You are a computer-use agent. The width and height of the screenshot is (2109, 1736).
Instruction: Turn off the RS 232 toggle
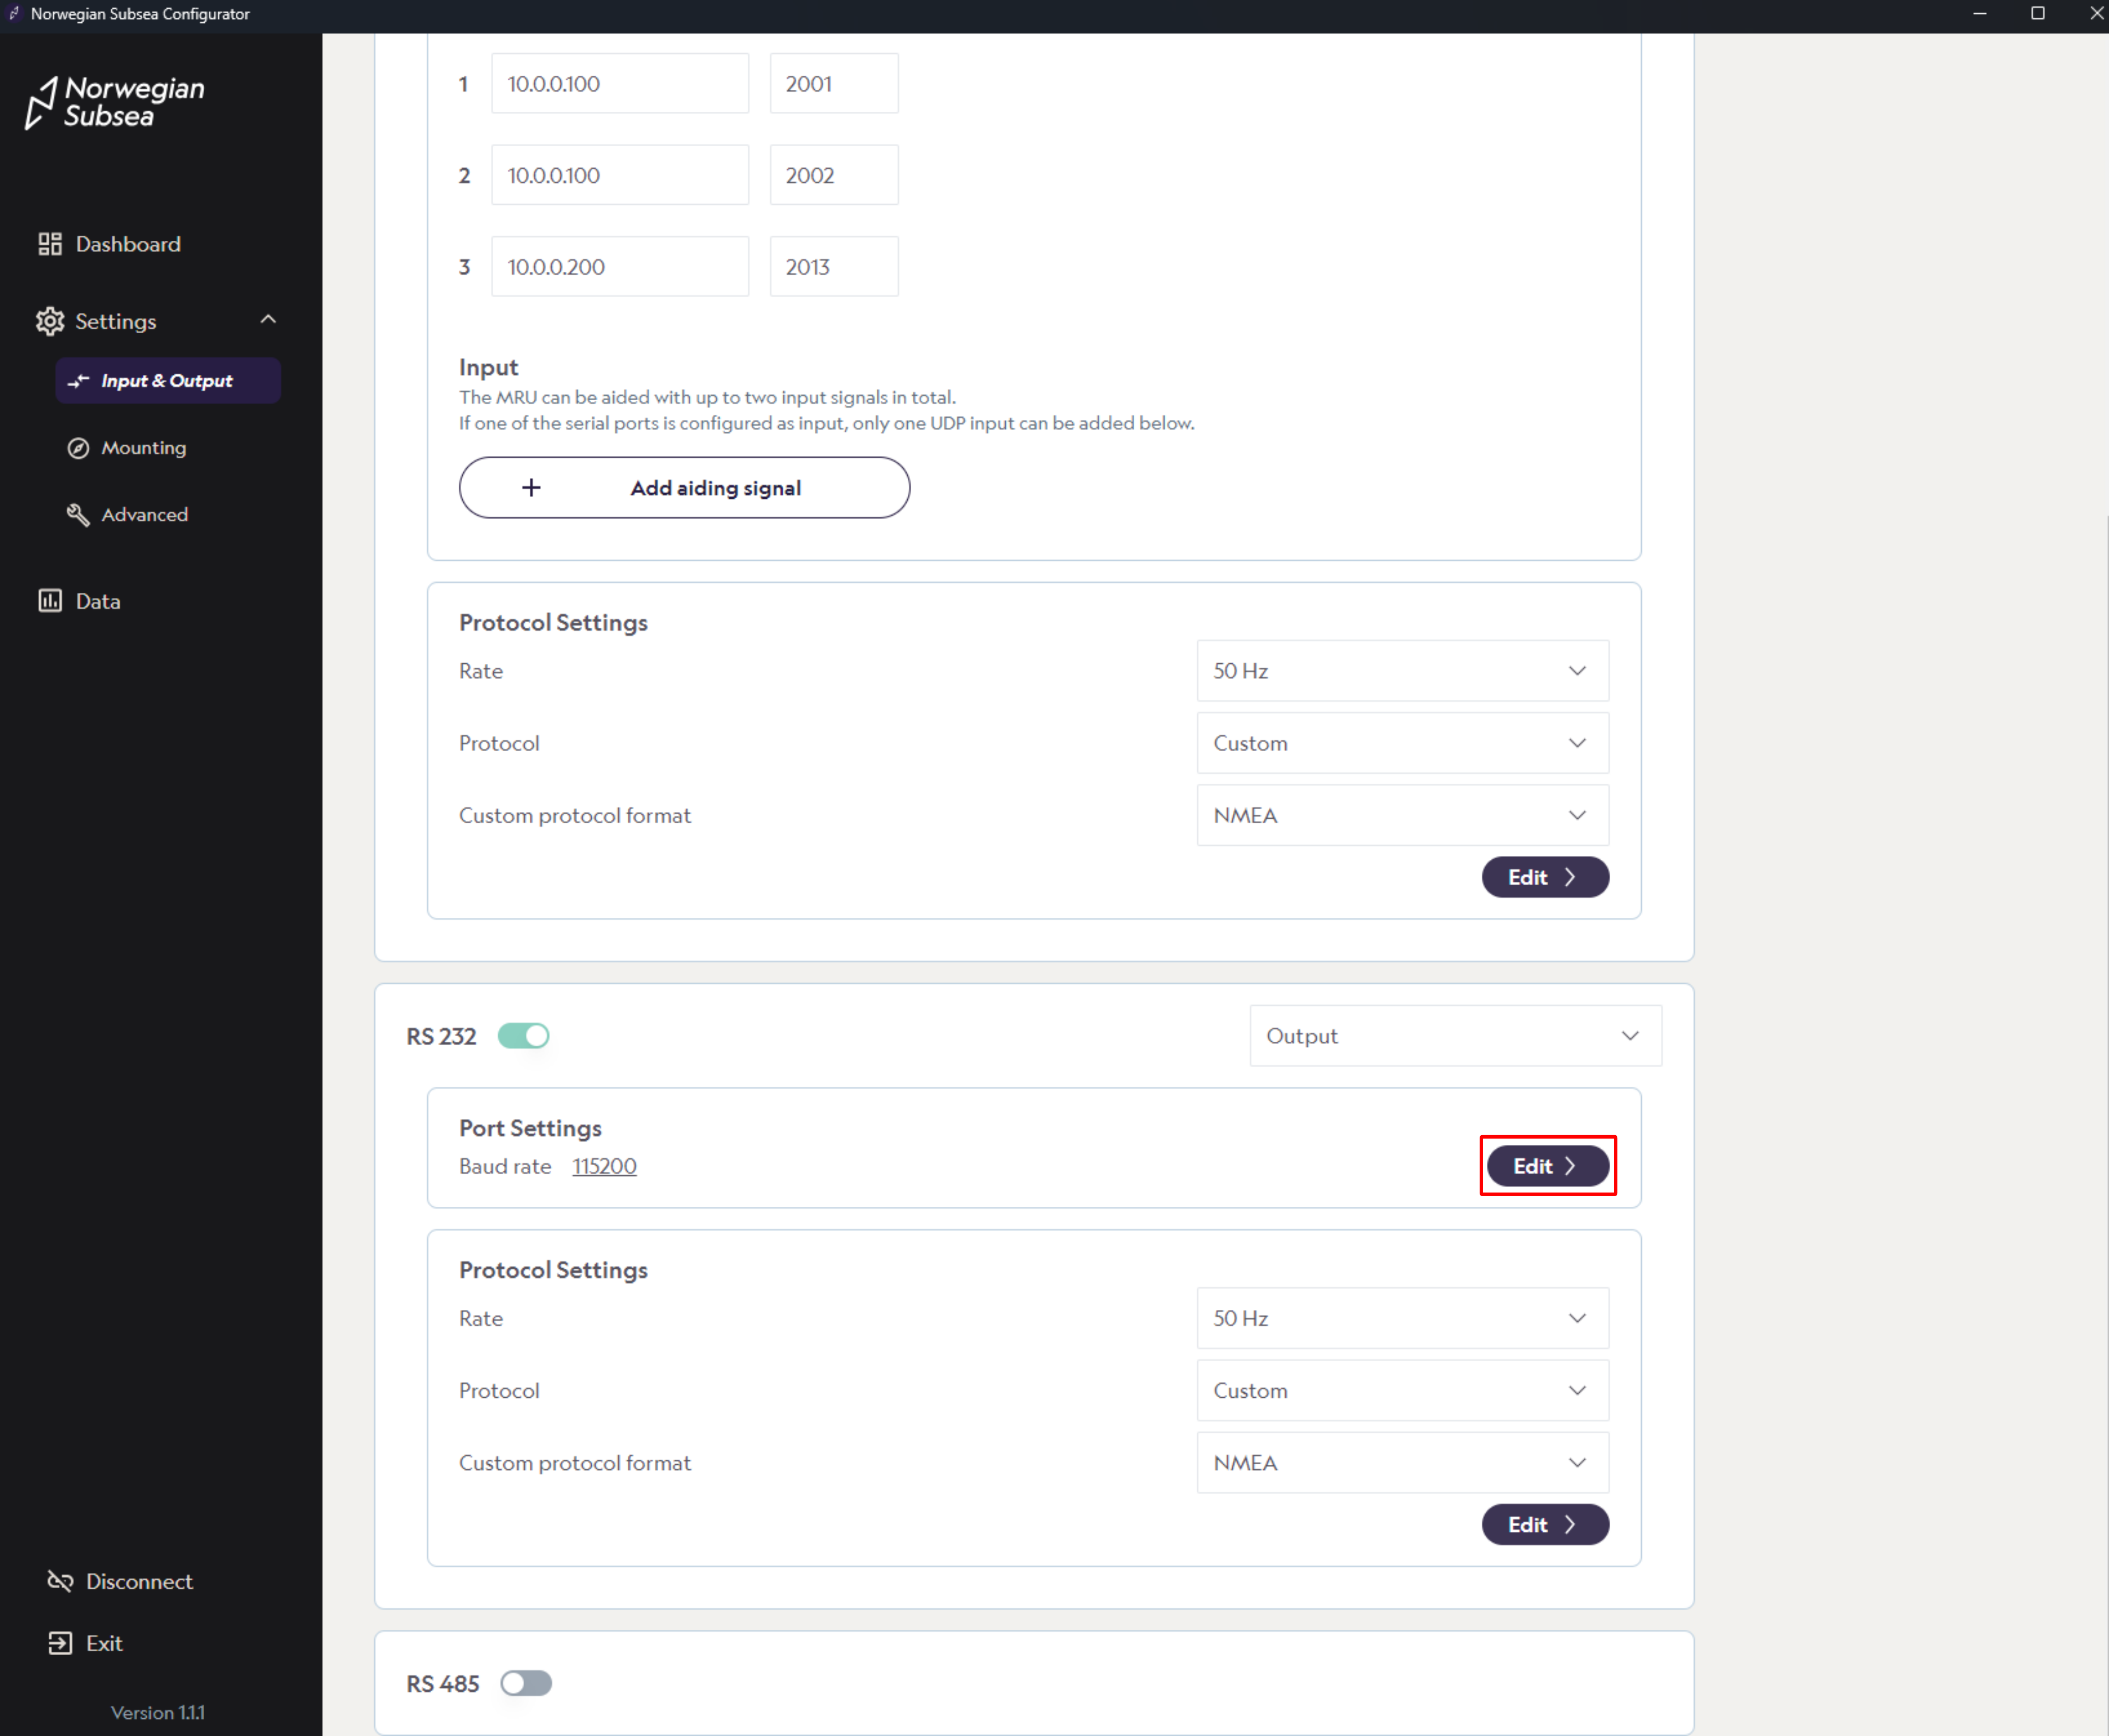pyautogui.click(x=524, y=1036)
